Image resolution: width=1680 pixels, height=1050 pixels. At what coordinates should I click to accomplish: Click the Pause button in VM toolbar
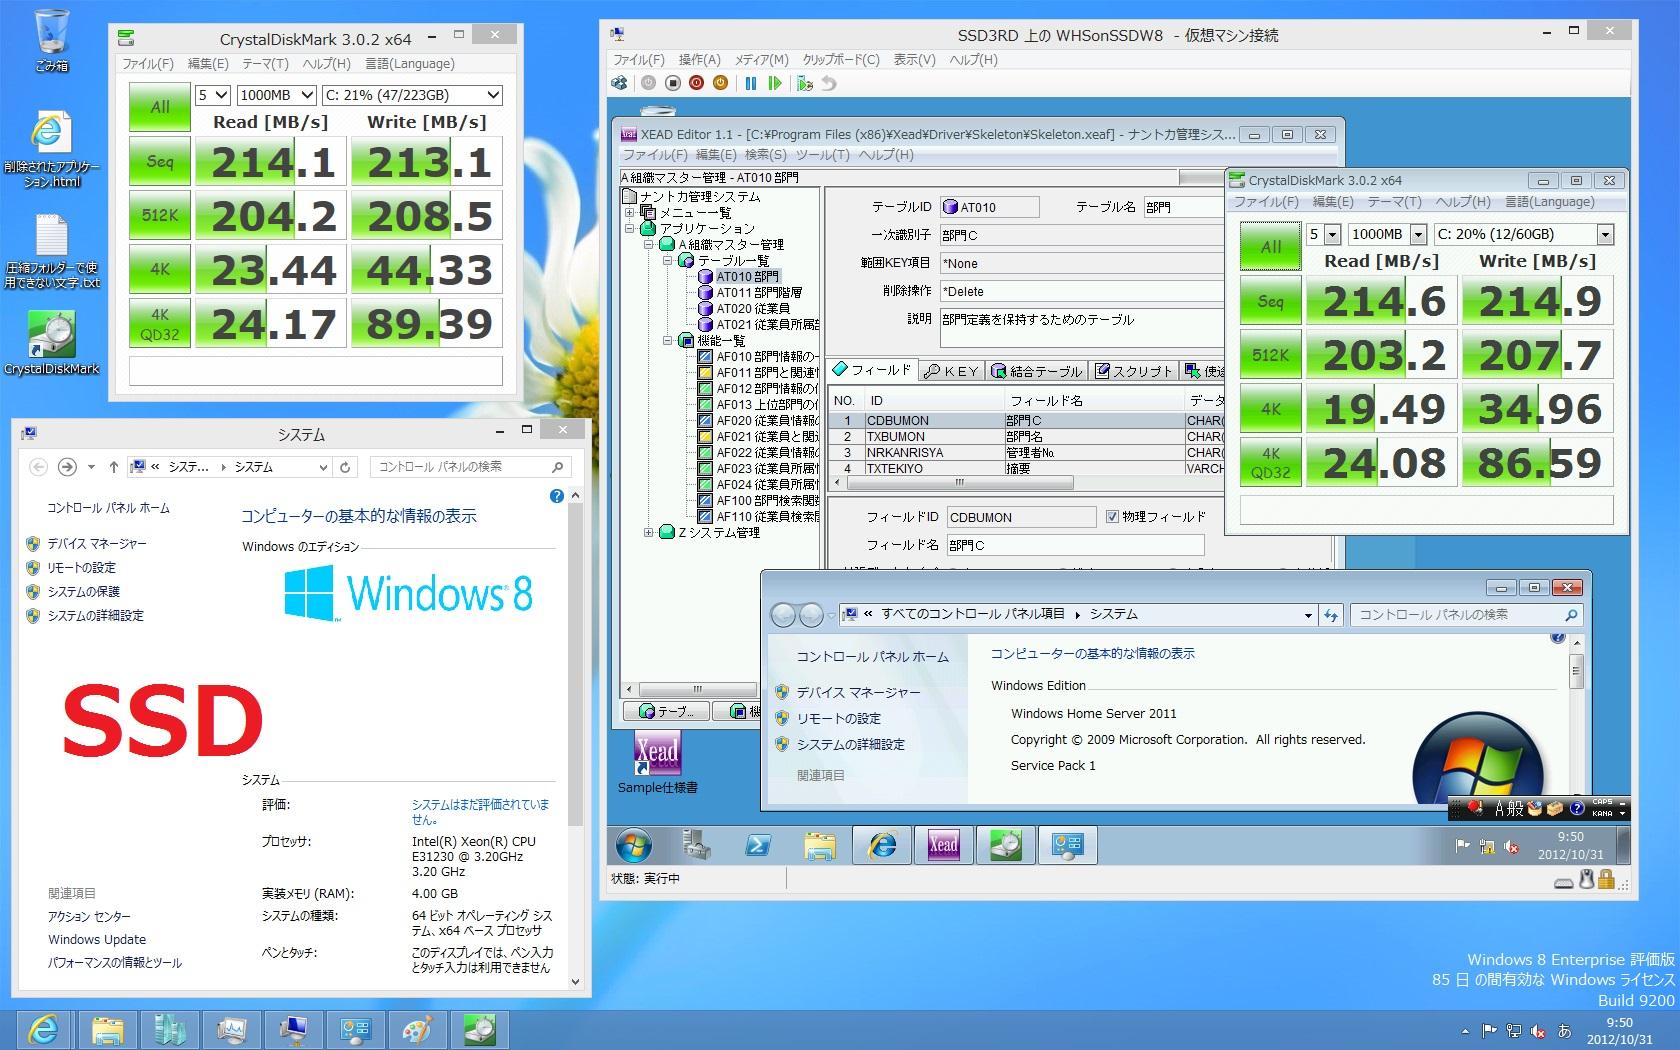[750, 84]
